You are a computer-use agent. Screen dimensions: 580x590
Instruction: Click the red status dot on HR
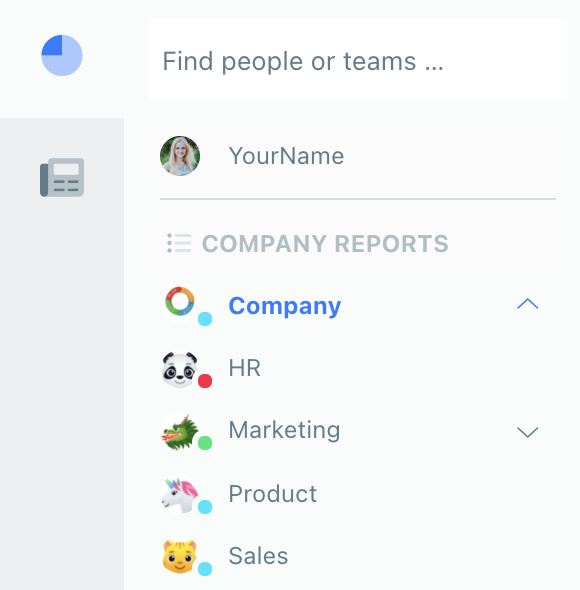205,381
